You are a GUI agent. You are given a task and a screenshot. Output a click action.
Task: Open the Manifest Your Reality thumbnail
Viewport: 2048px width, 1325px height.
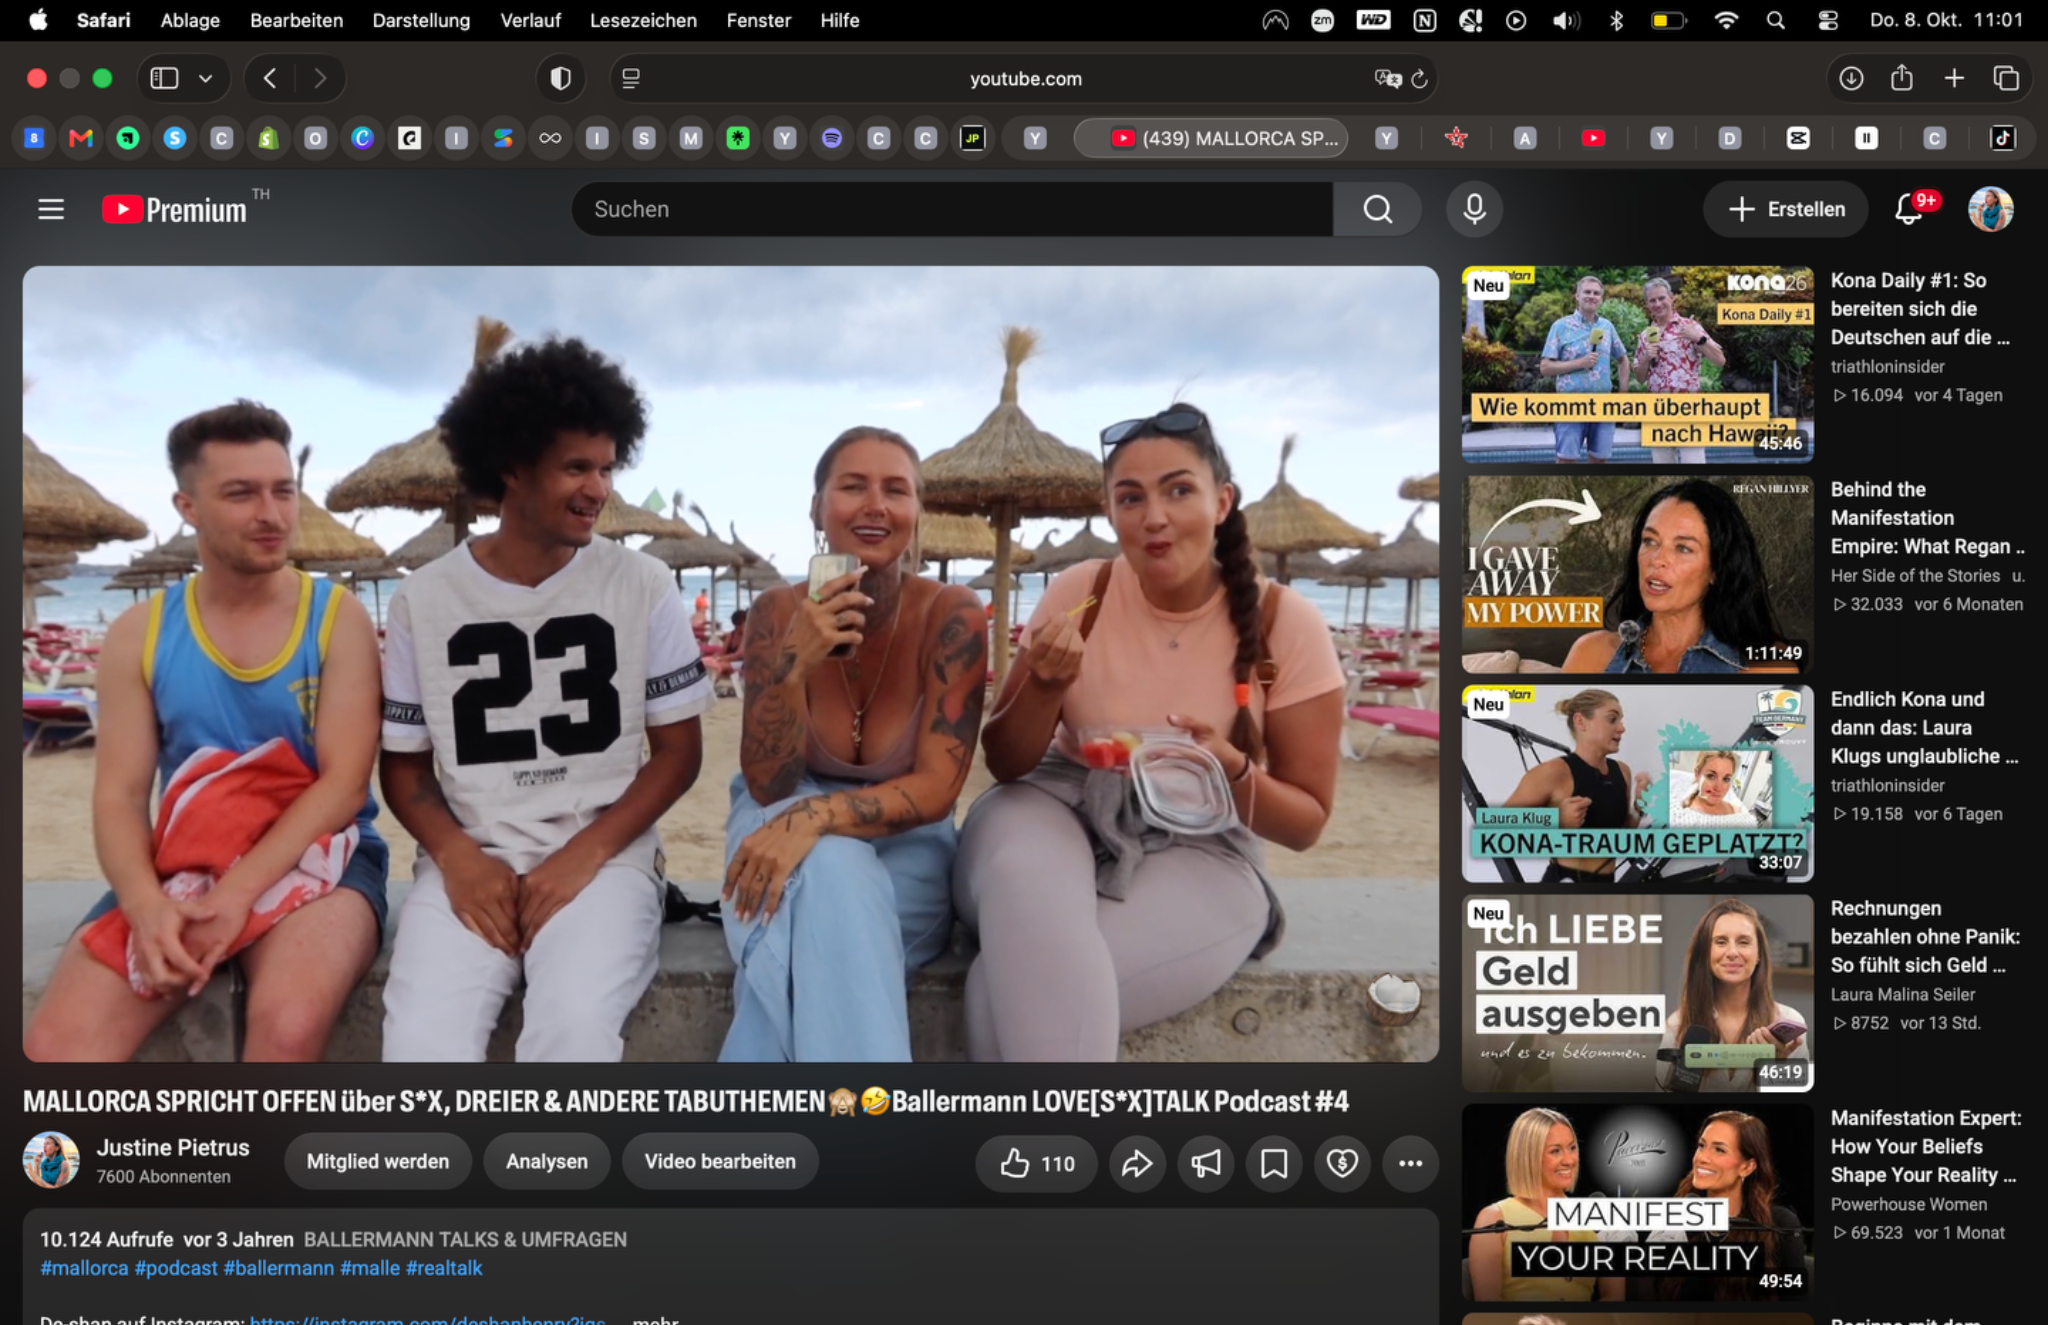[1637, 1201]
